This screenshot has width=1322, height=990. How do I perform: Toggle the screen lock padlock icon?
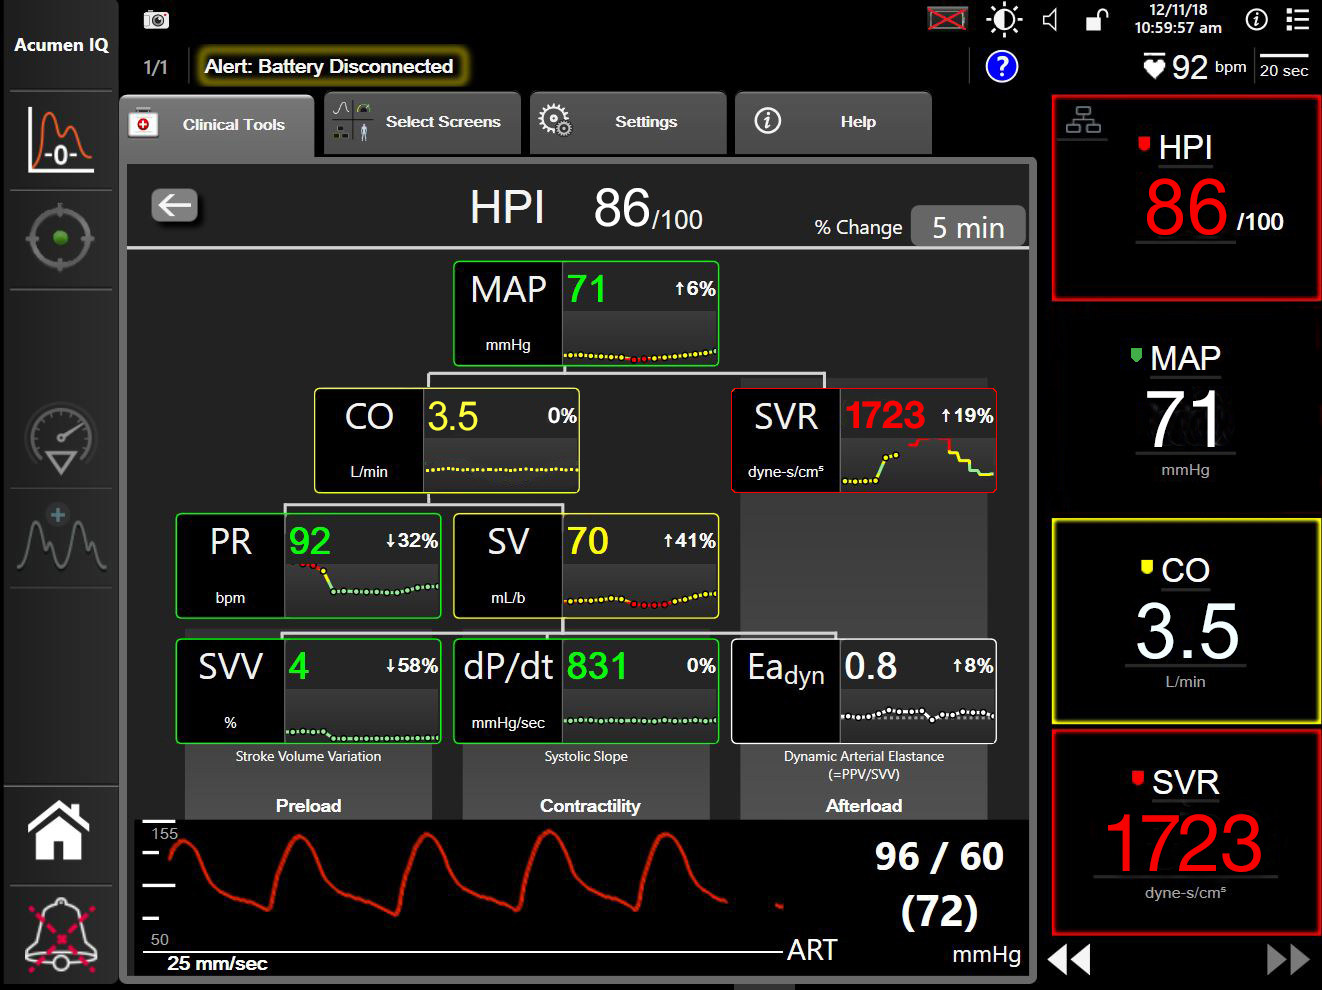tap(1097, 20)
